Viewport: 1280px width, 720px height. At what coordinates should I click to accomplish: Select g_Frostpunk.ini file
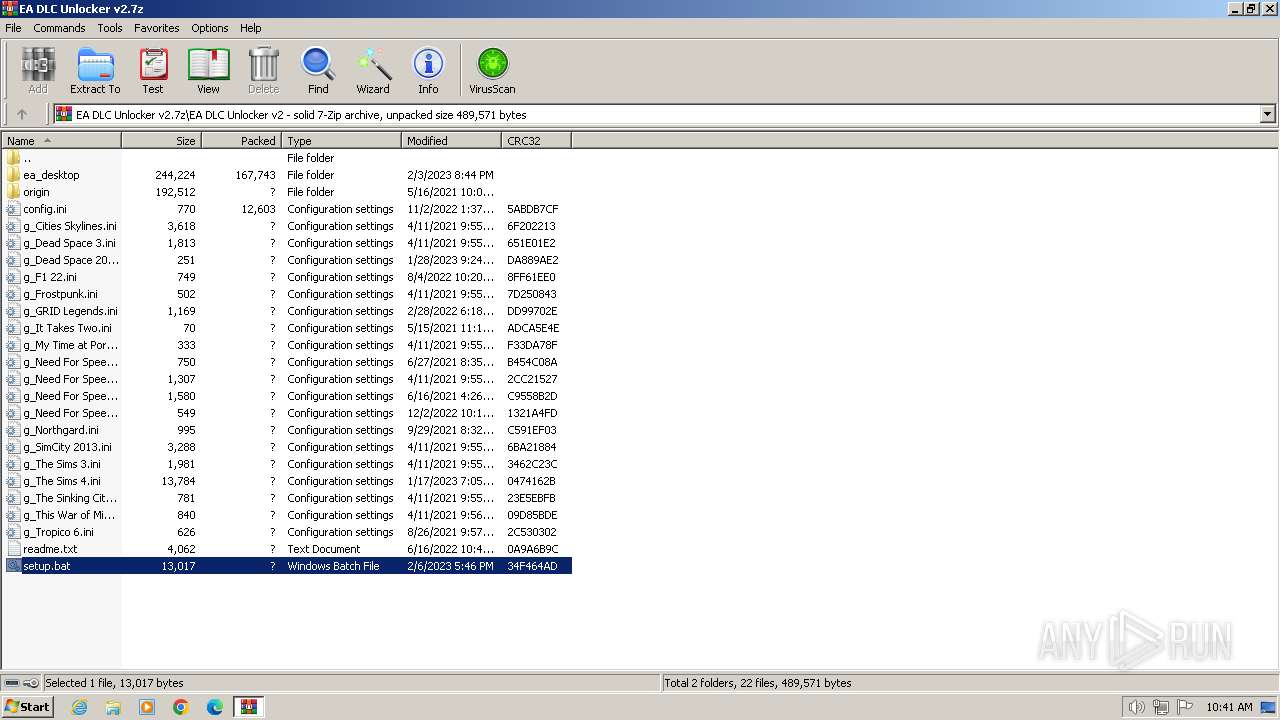[61, 294]
